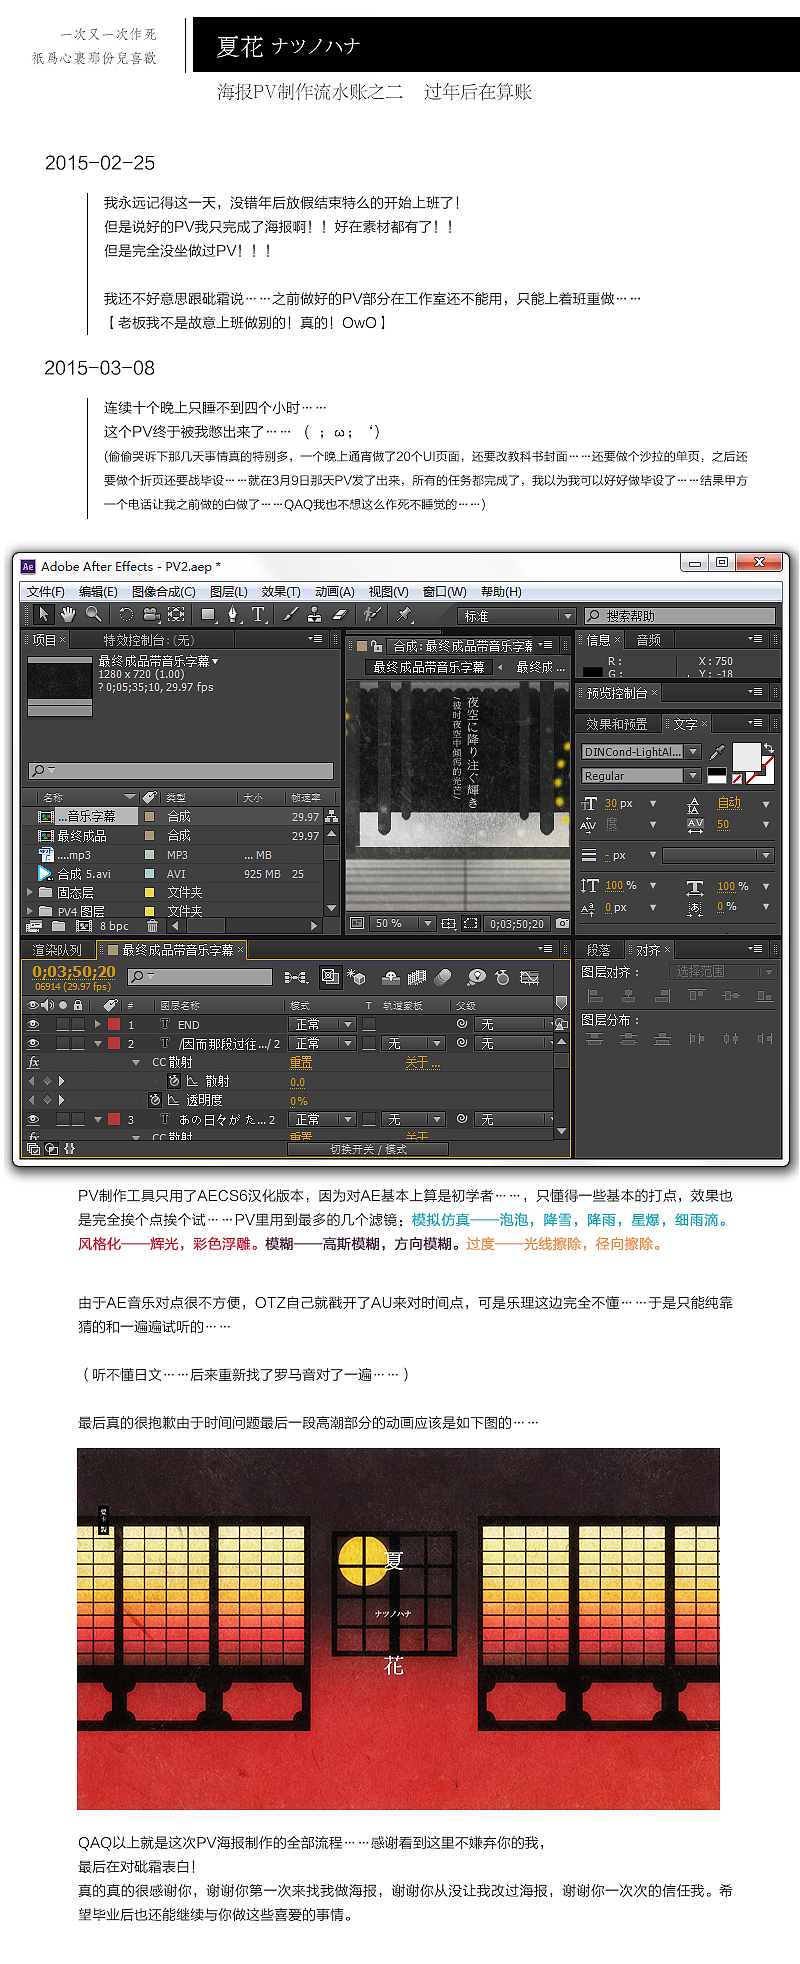The height and width of the screenshot is (1964, 800).
Task: Select the Puppet Pin tool
Action: tap(404, 615)
